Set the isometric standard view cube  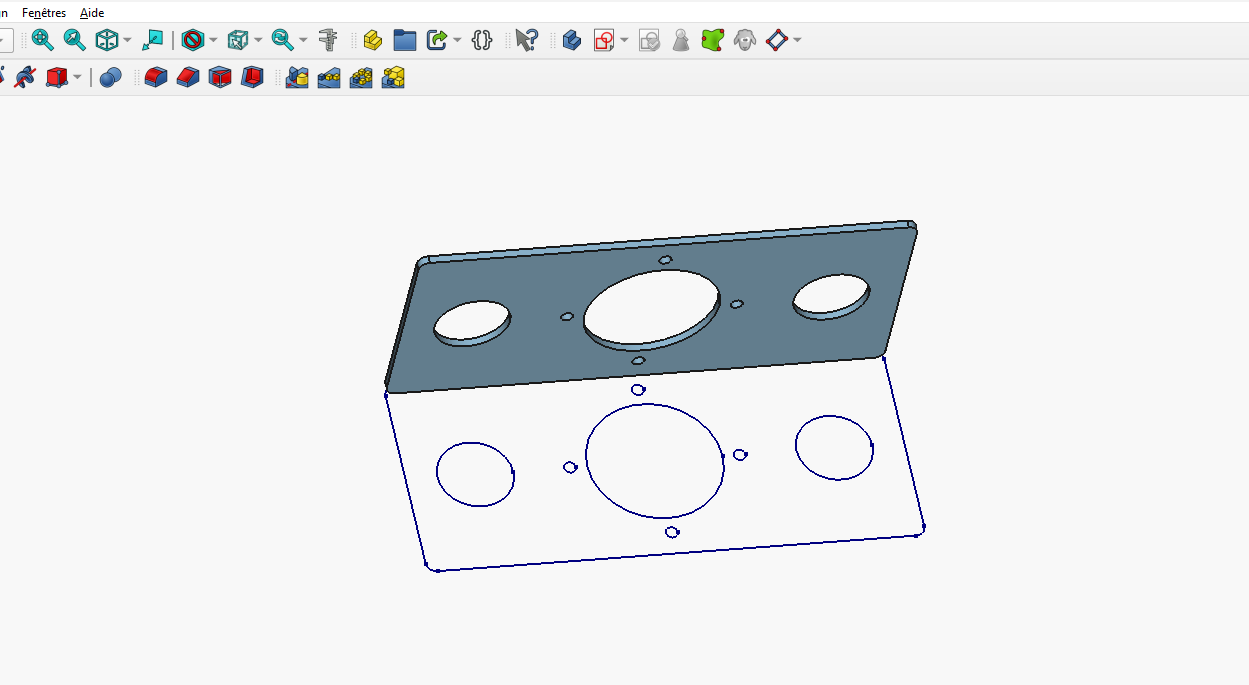point(107,40)
